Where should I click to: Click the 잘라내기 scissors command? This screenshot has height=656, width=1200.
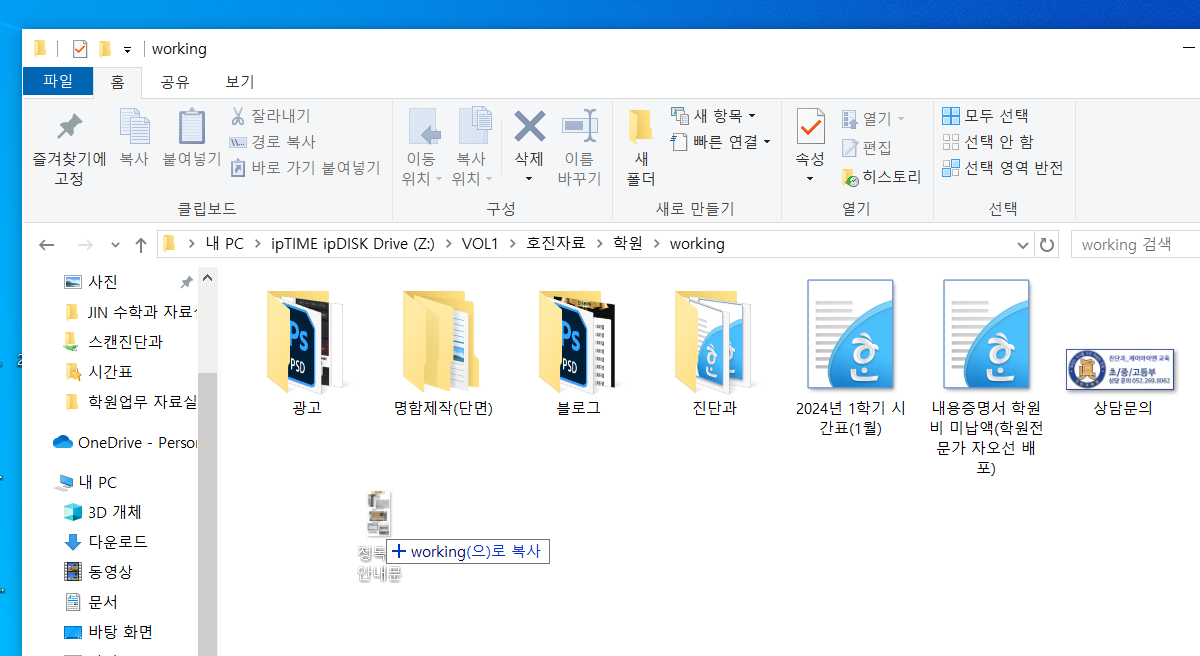tap(271, 116)
